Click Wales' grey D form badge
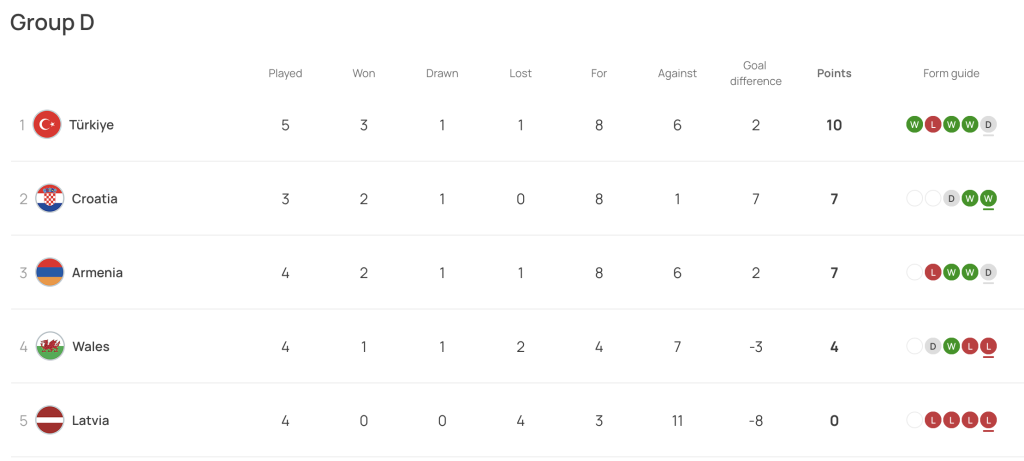This screenshot has width=1024, height=461. tap(933, 346)
